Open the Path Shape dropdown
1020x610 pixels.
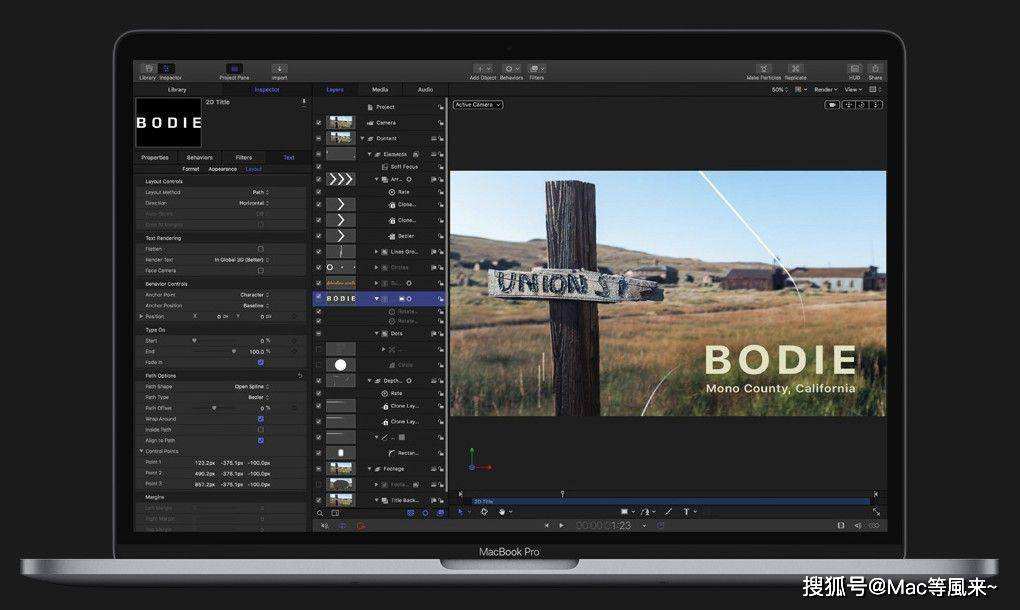[x=252, y=387]
